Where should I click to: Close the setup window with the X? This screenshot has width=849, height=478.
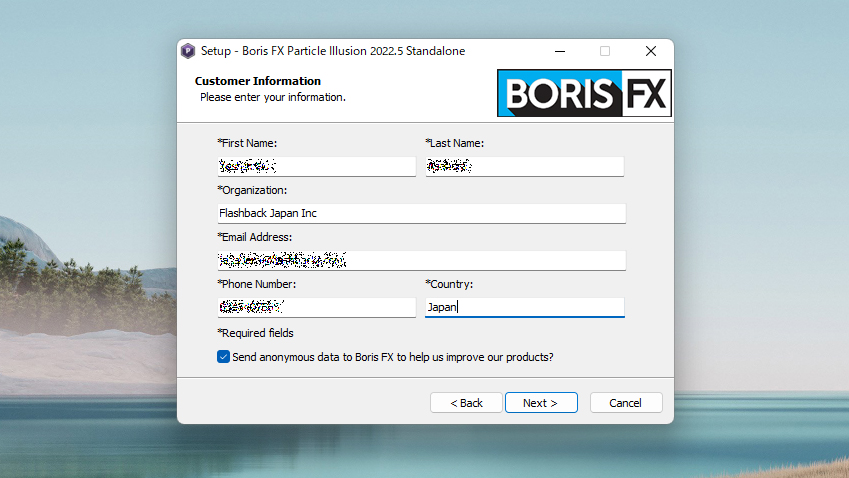click(x=651, y=51)
